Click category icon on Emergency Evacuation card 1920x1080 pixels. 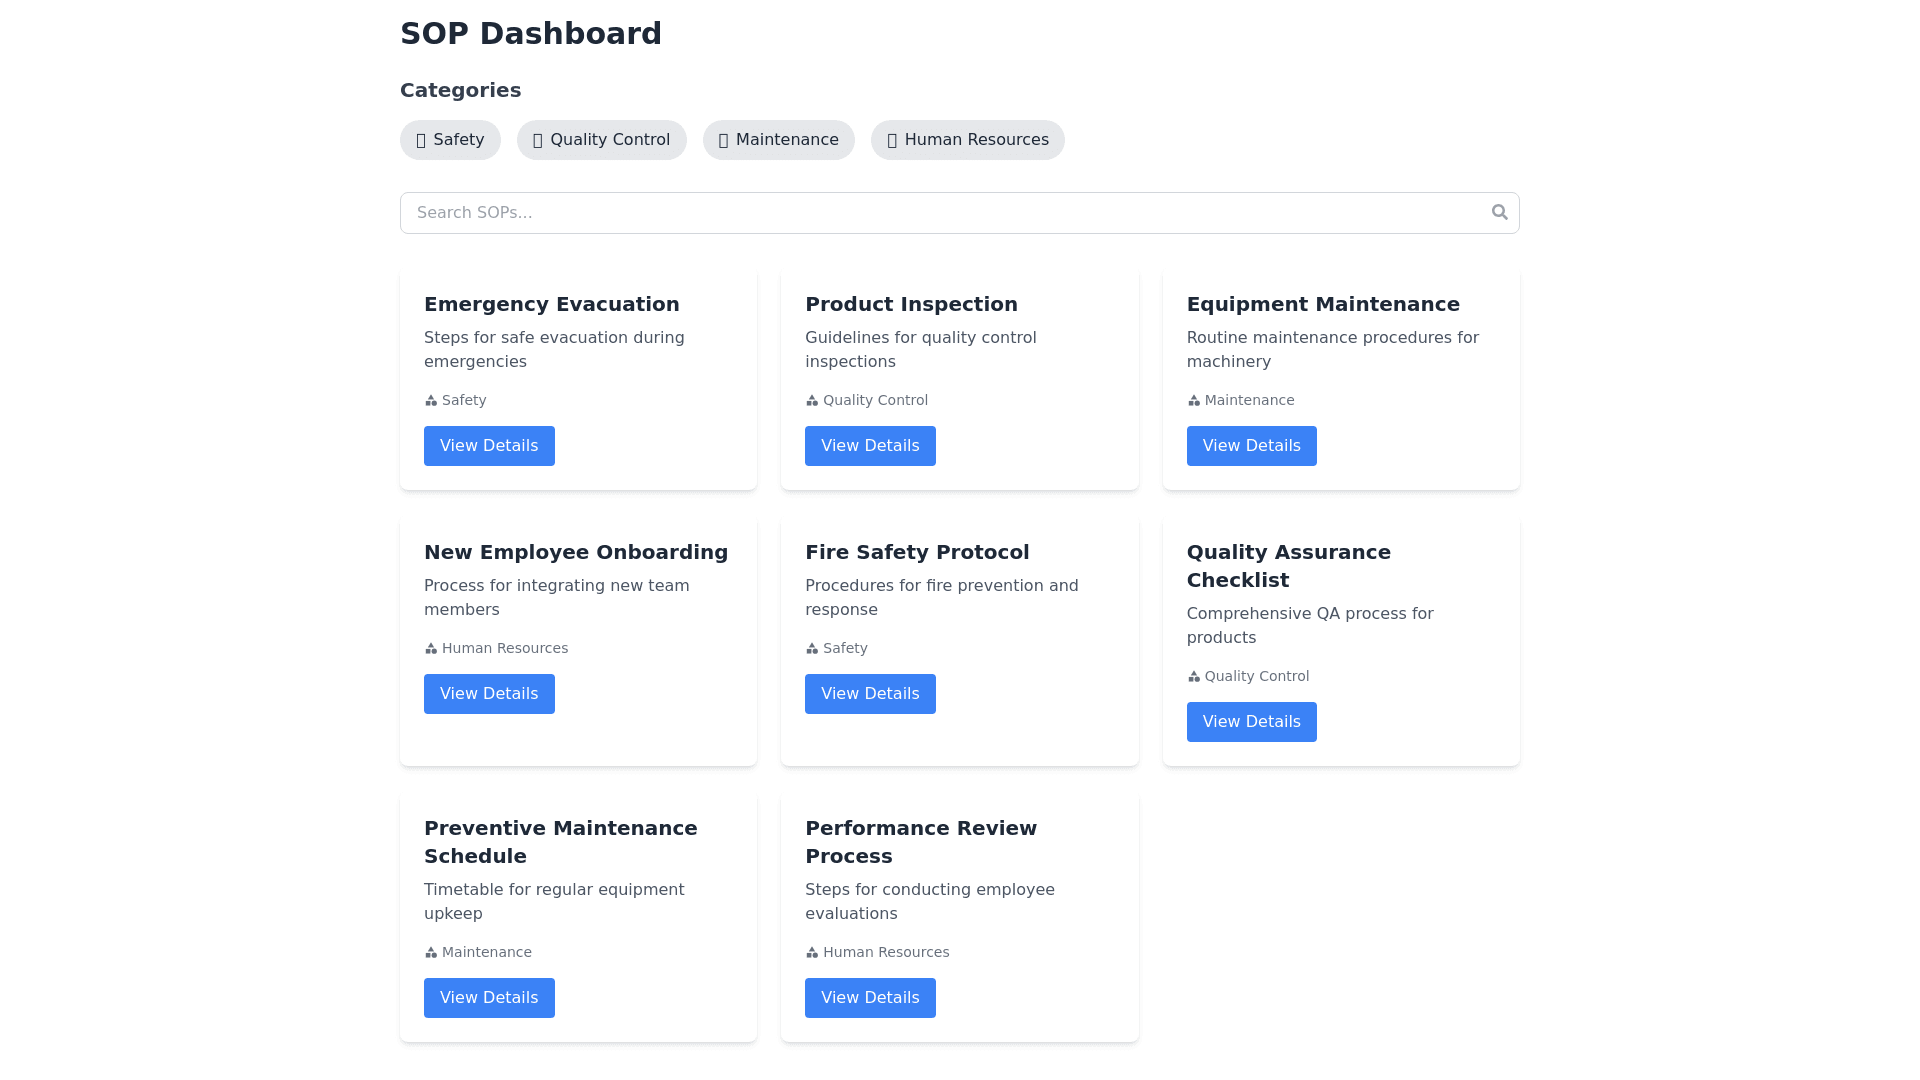(431, 401)
